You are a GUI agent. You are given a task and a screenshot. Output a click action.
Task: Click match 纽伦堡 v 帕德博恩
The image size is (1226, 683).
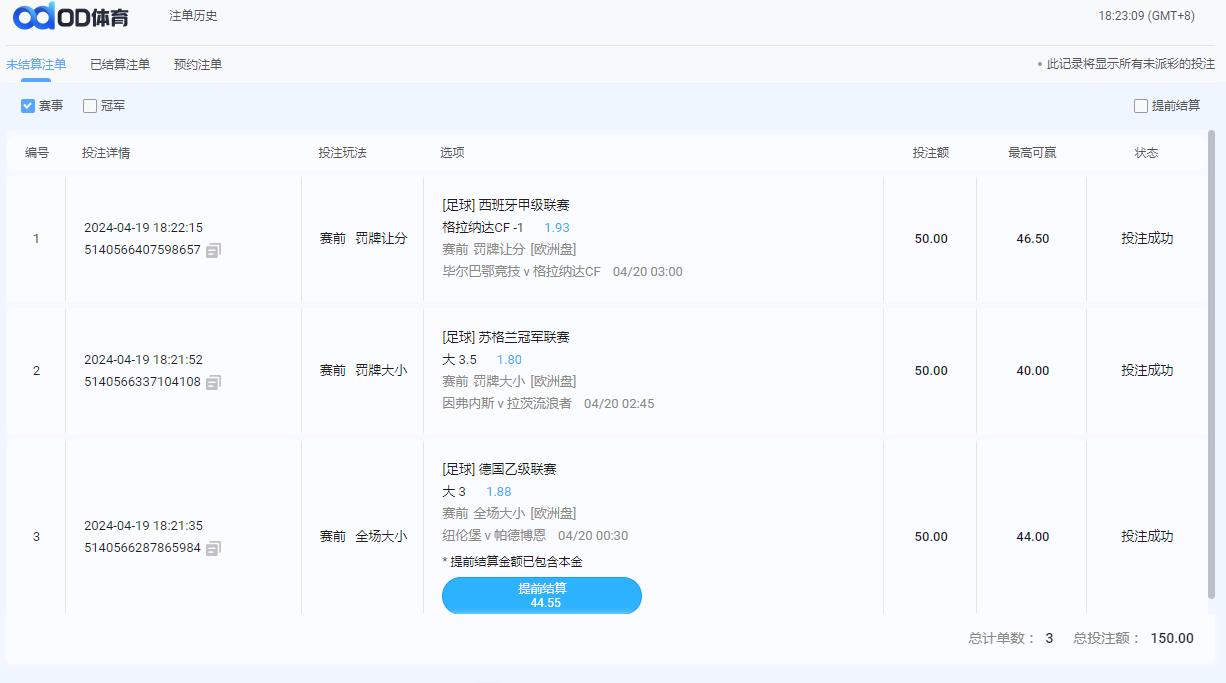[494, 536]
